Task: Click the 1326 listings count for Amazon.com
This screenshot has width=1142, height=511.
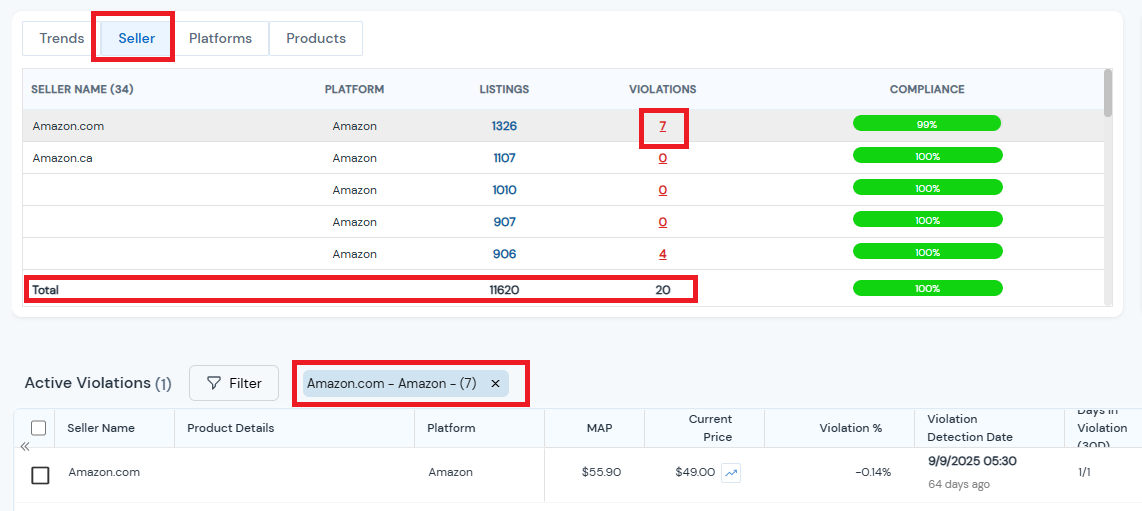Action: (x=504, y=126)
